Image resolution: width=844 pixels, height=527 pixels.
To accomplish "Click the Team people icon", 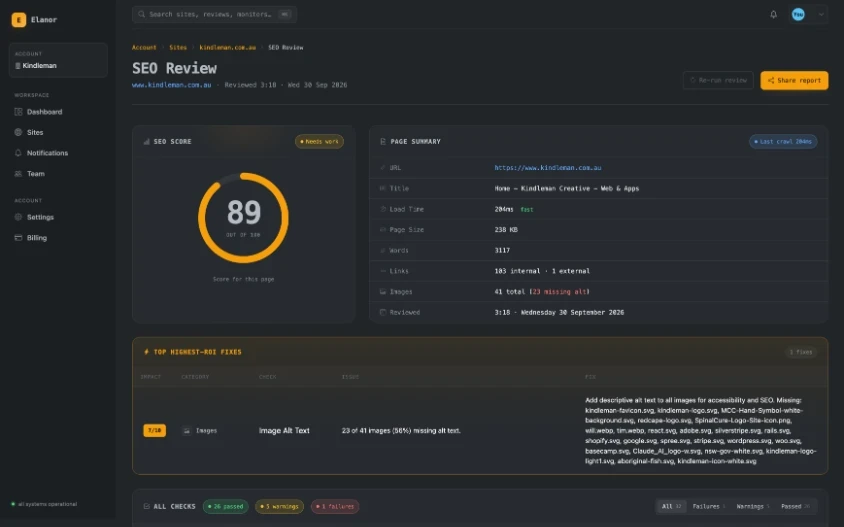I will 18,174.
